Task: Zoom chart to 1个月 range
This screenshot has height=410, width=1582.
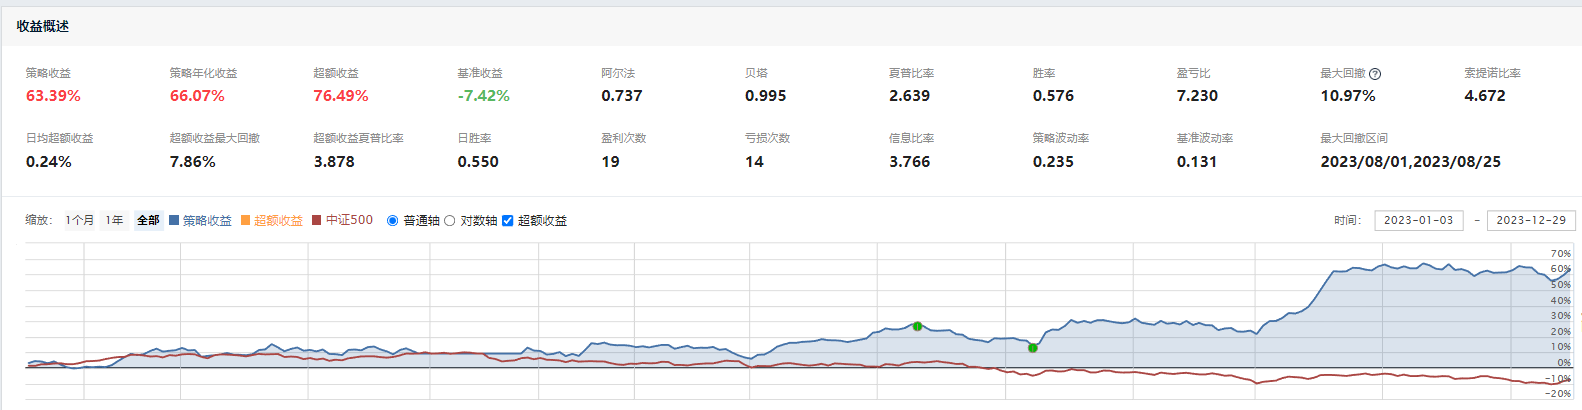Action: 80,221
